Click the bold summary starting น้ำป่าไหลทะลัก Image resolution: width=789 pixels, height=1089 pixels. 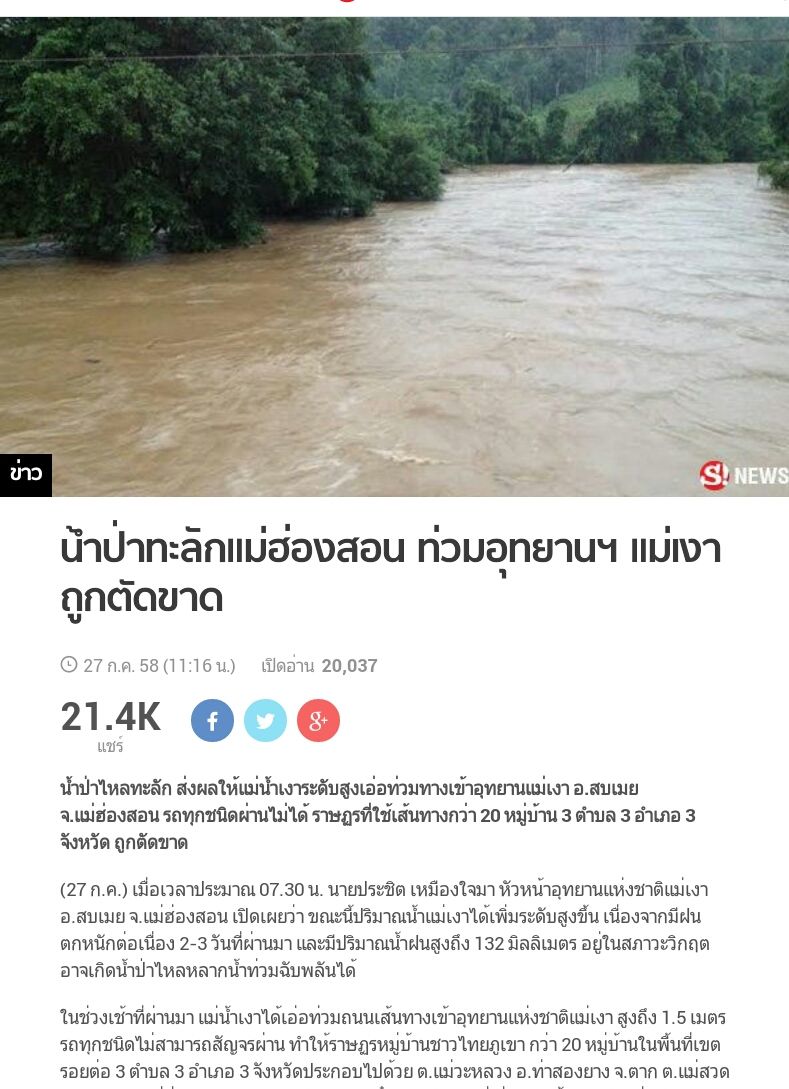point(378,815)
